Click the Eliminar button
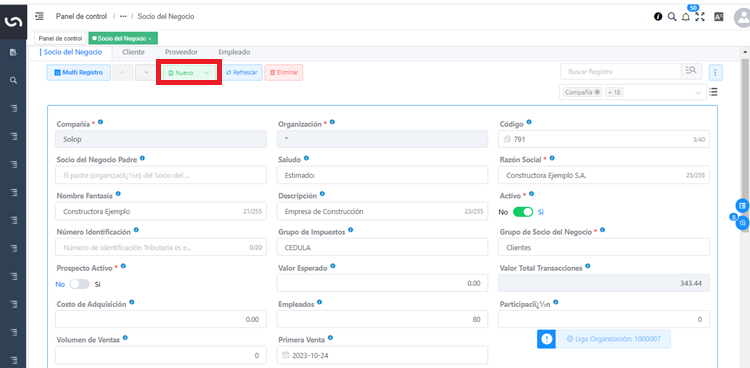Screen dimensions: 750x368 (284, 73)
